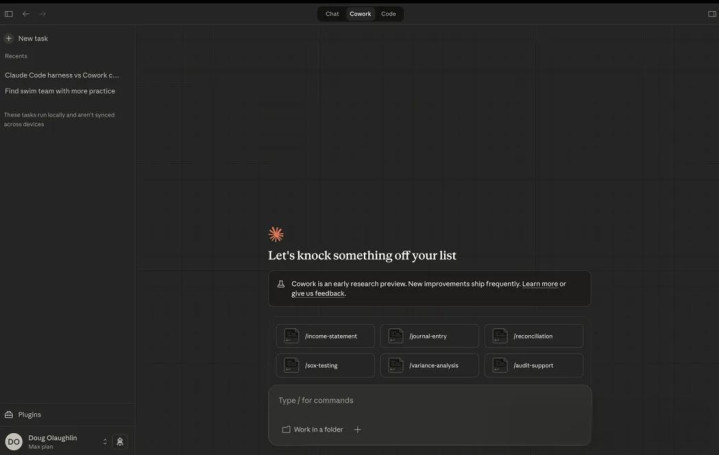Switch to the Code tab
The image size is (719, 455).
click(x=388, y=14)
